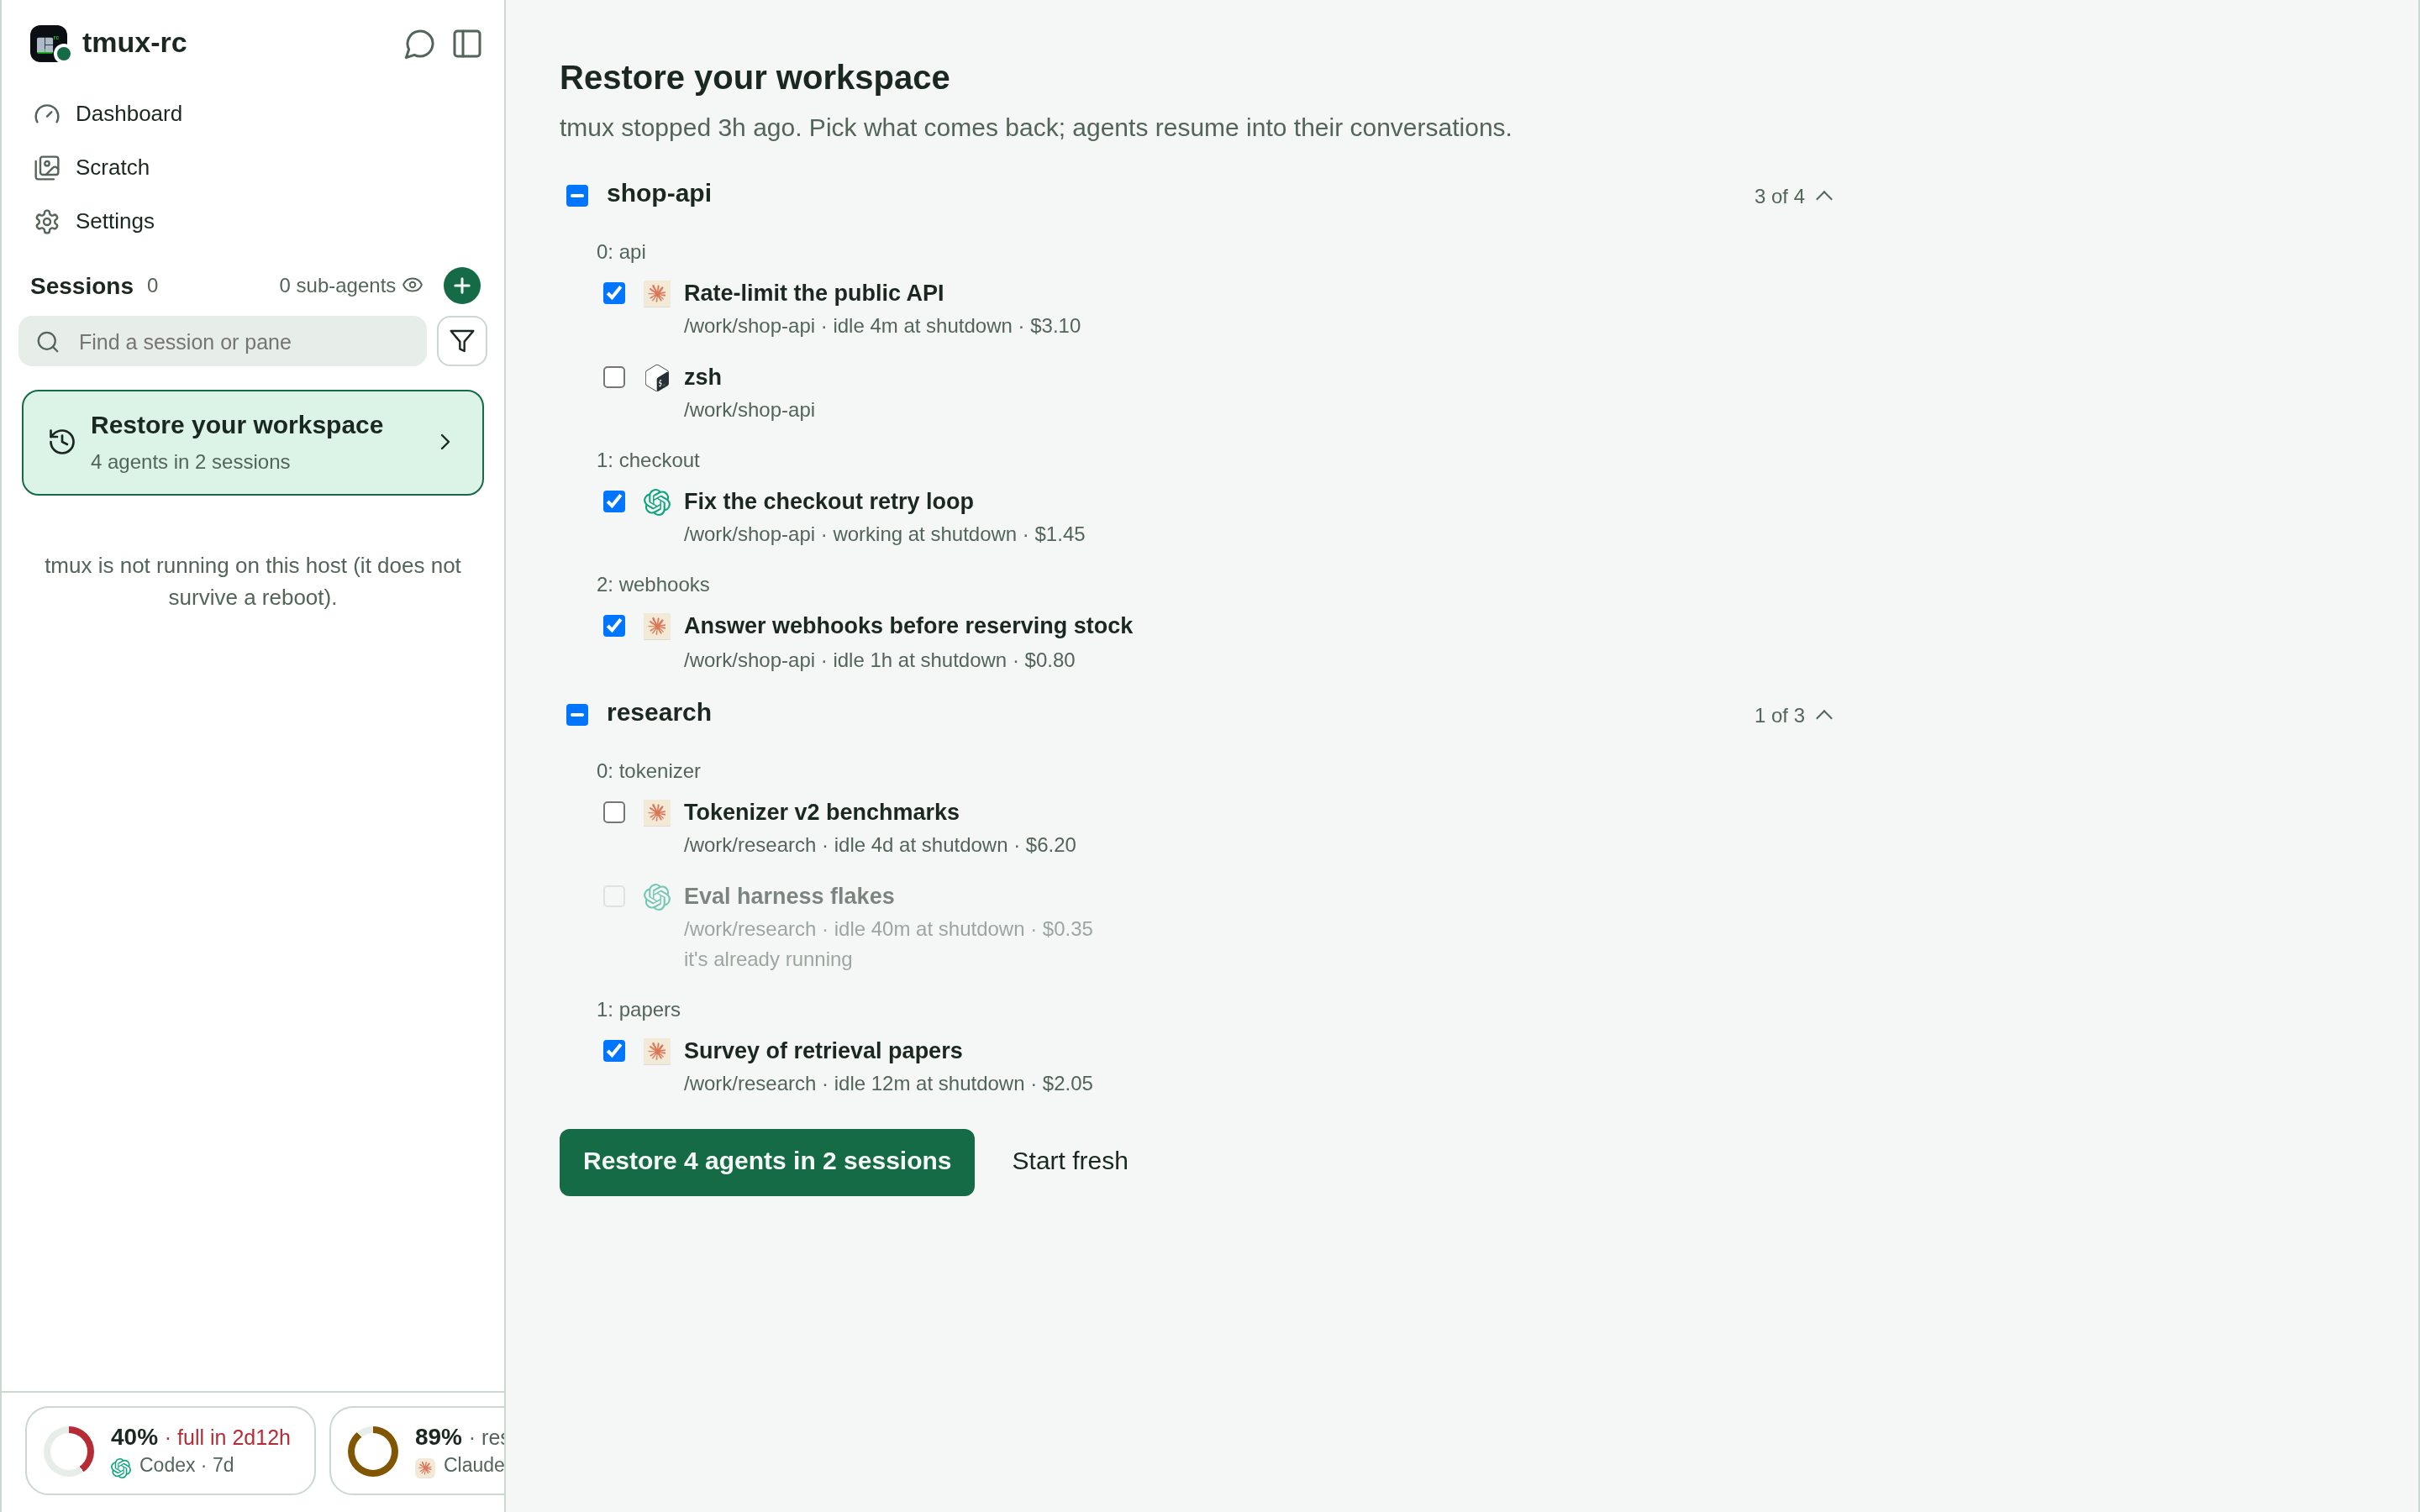Toggle the sidebar panel layout icon
Screen dimensions: 2420x1512
pyautogui.click(x=467, y=44)
